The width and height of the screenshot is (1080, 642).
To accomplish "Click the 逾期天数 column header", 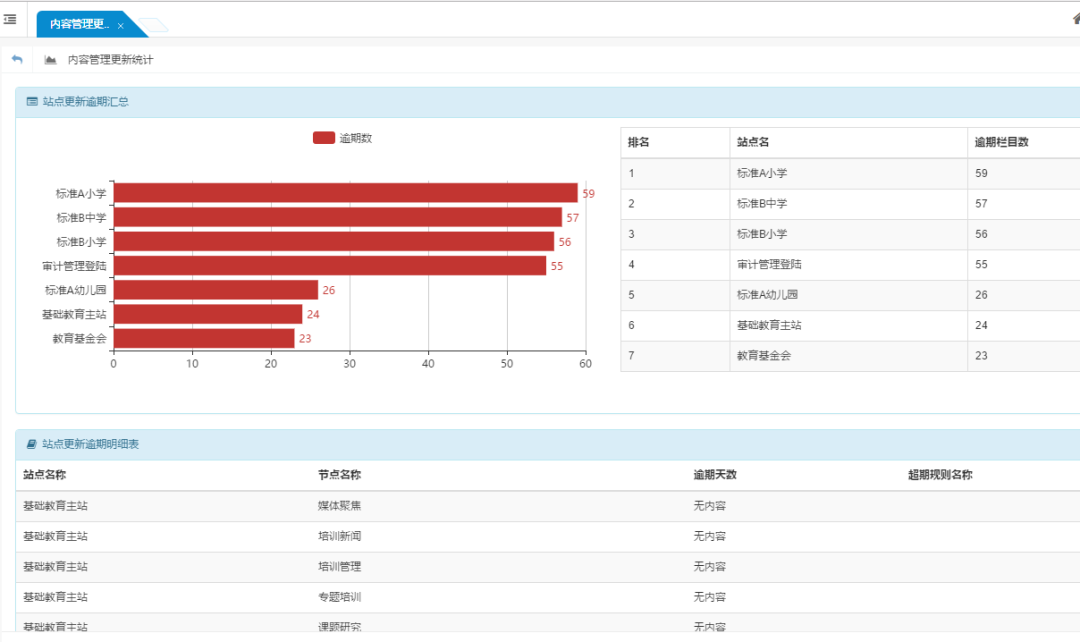I will (715, 475).
